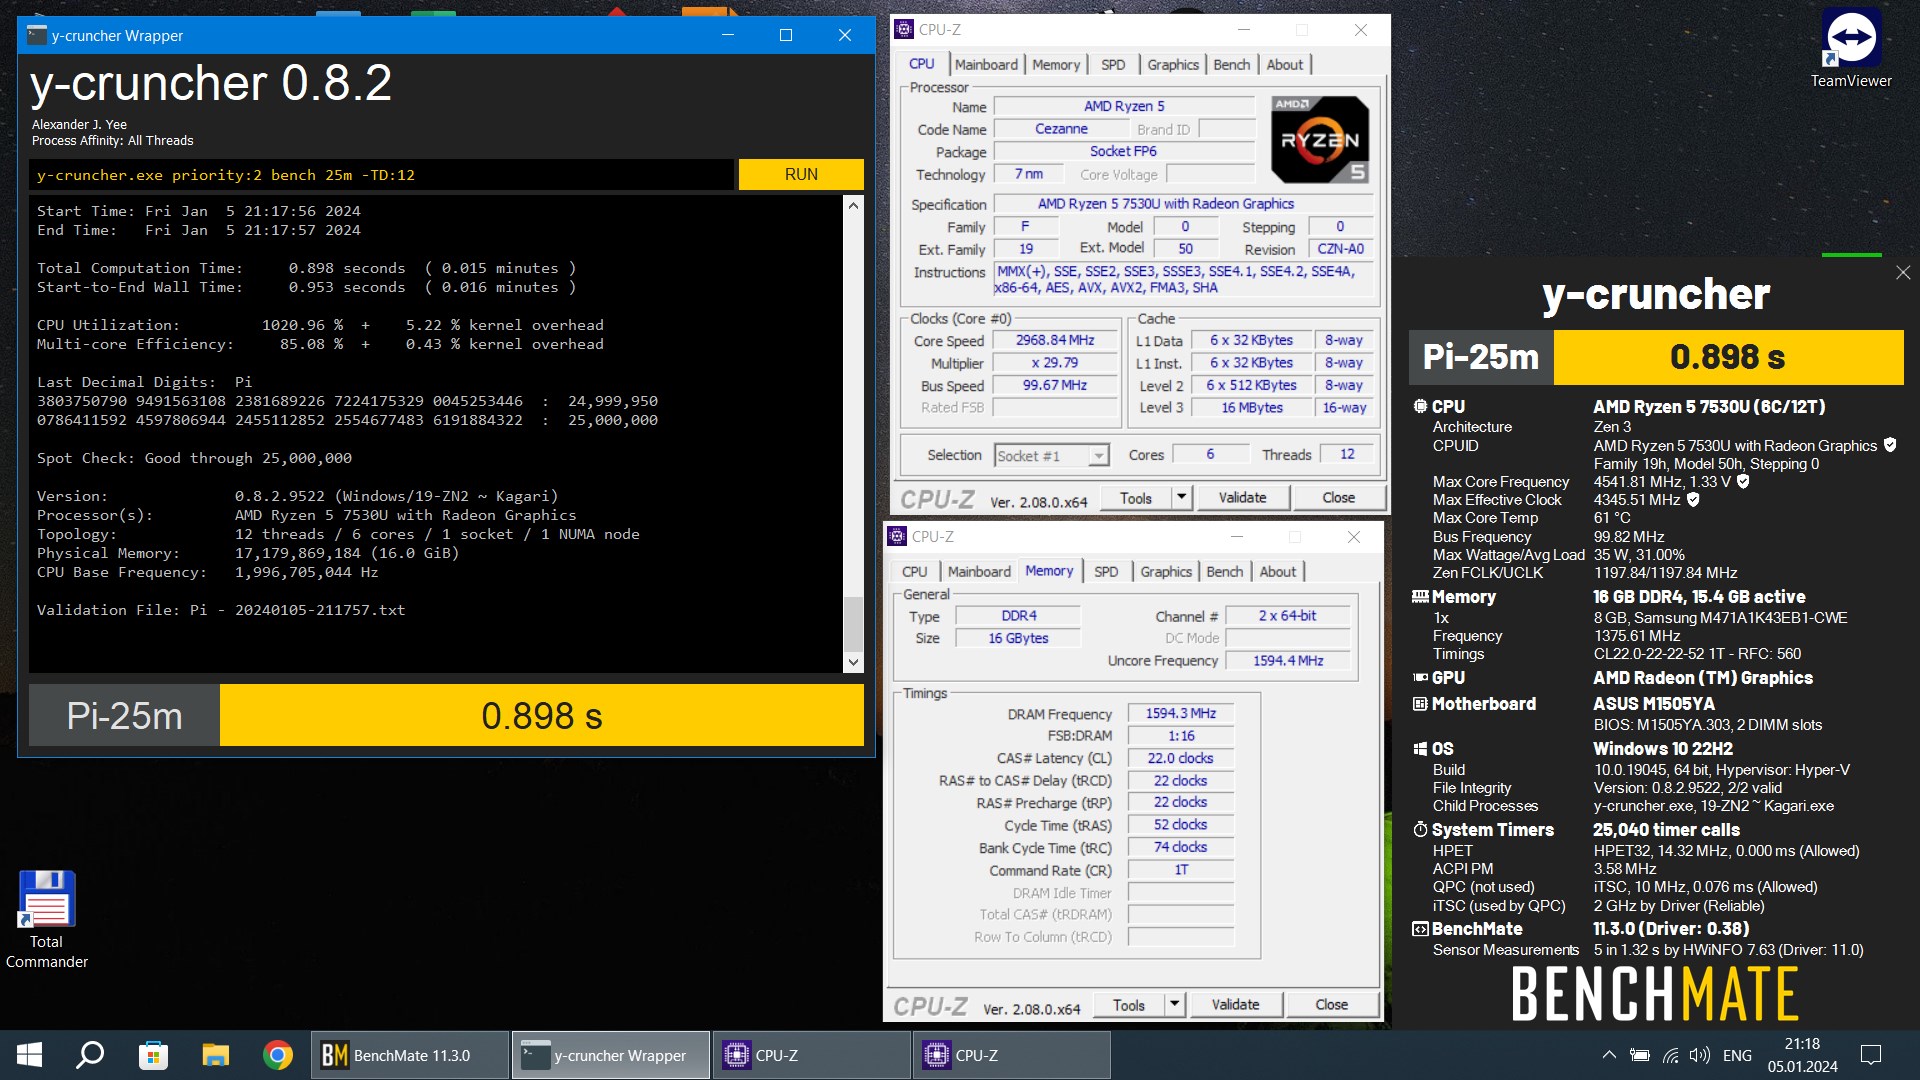Open network Wi-Fi tray icon
The image size is (1920, 1080).
(x=1671, y=1055)
